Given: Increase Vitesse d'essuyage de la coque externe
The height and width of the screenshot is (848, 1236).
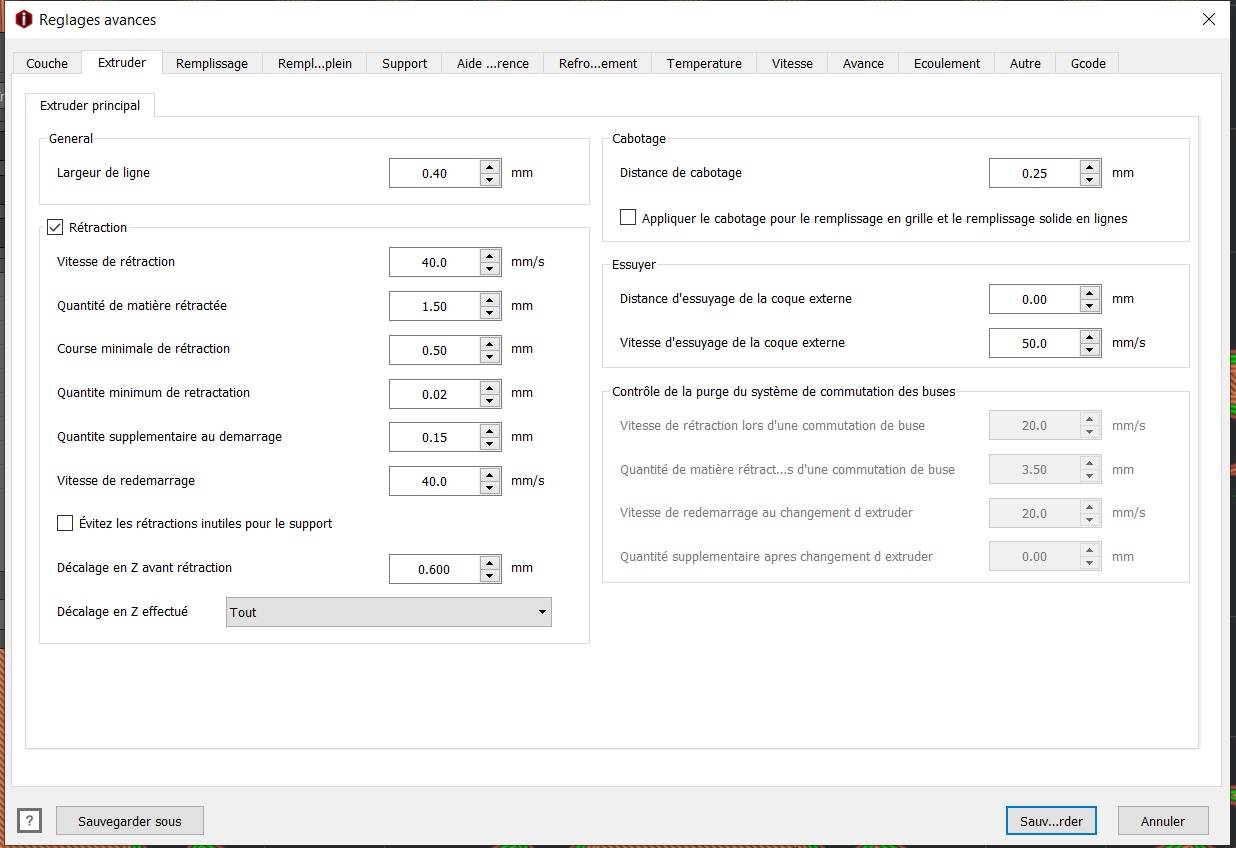Looking at the screenshot, I should pyautogui.click(x=1090, y=337).
